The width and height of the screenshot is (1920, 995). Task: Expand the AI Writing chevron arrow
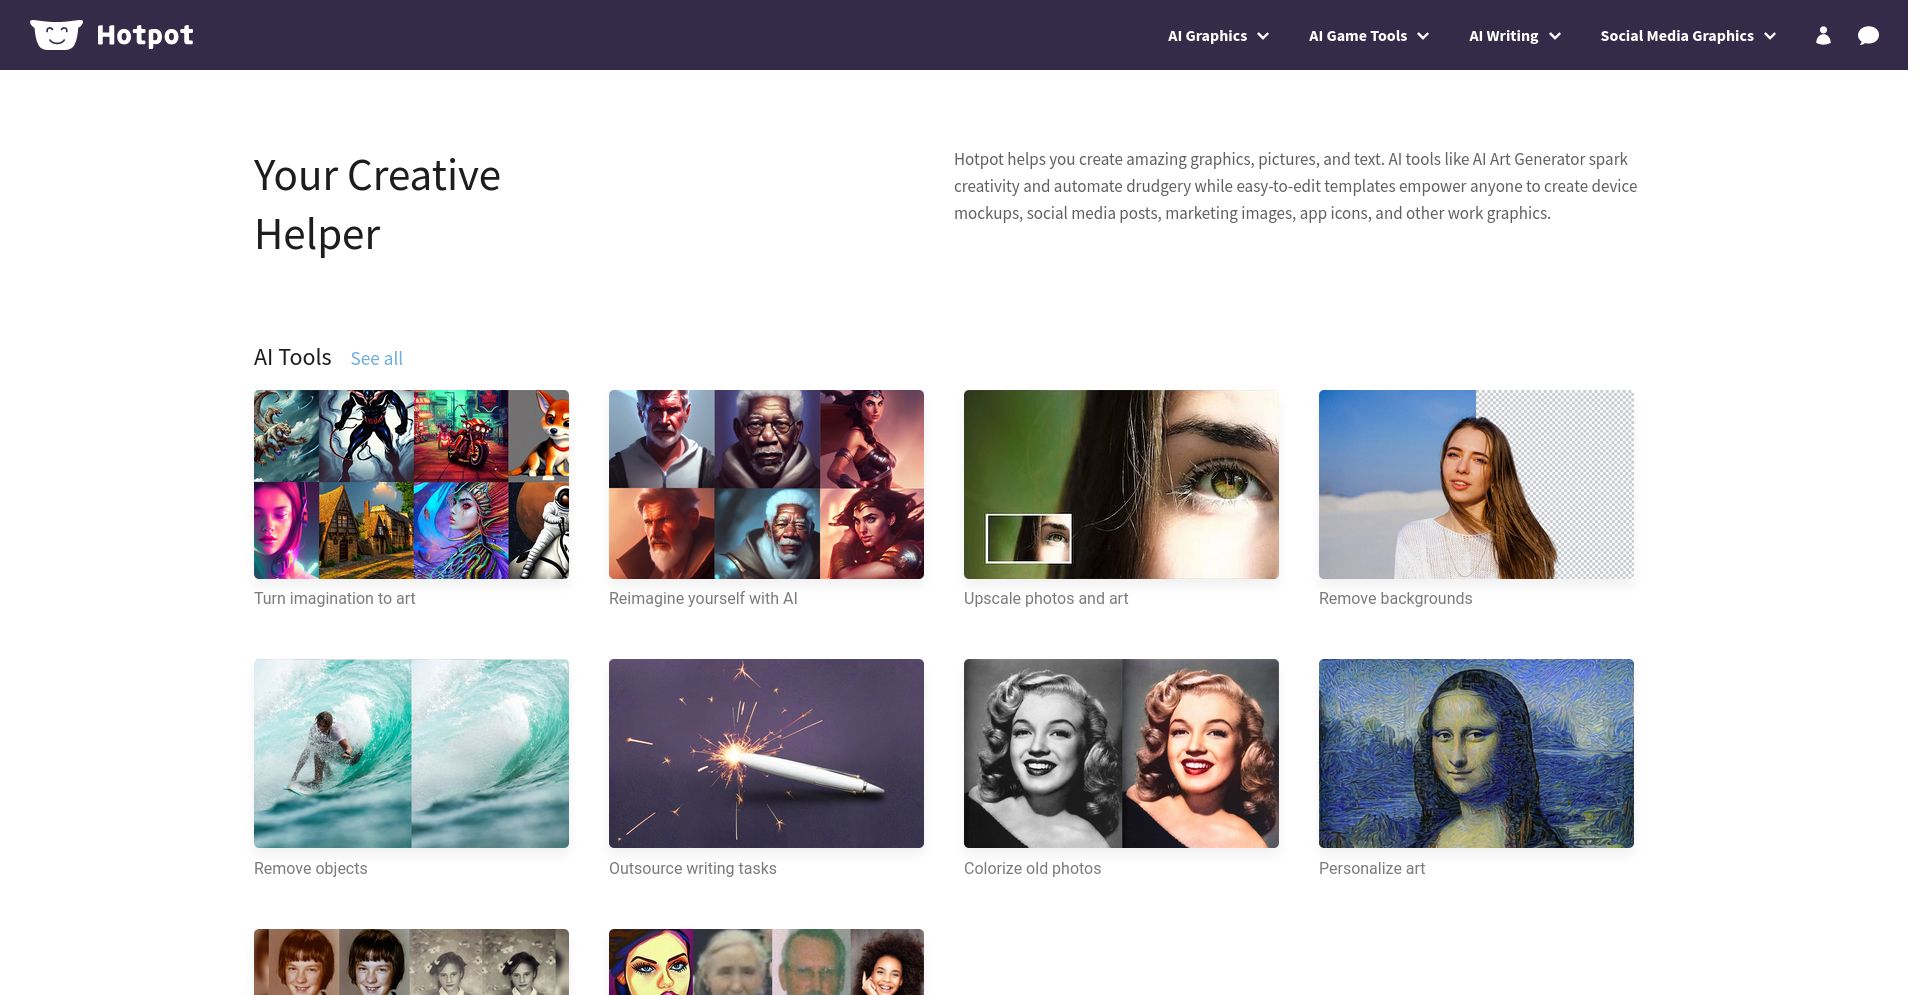tap(1555, 36)
